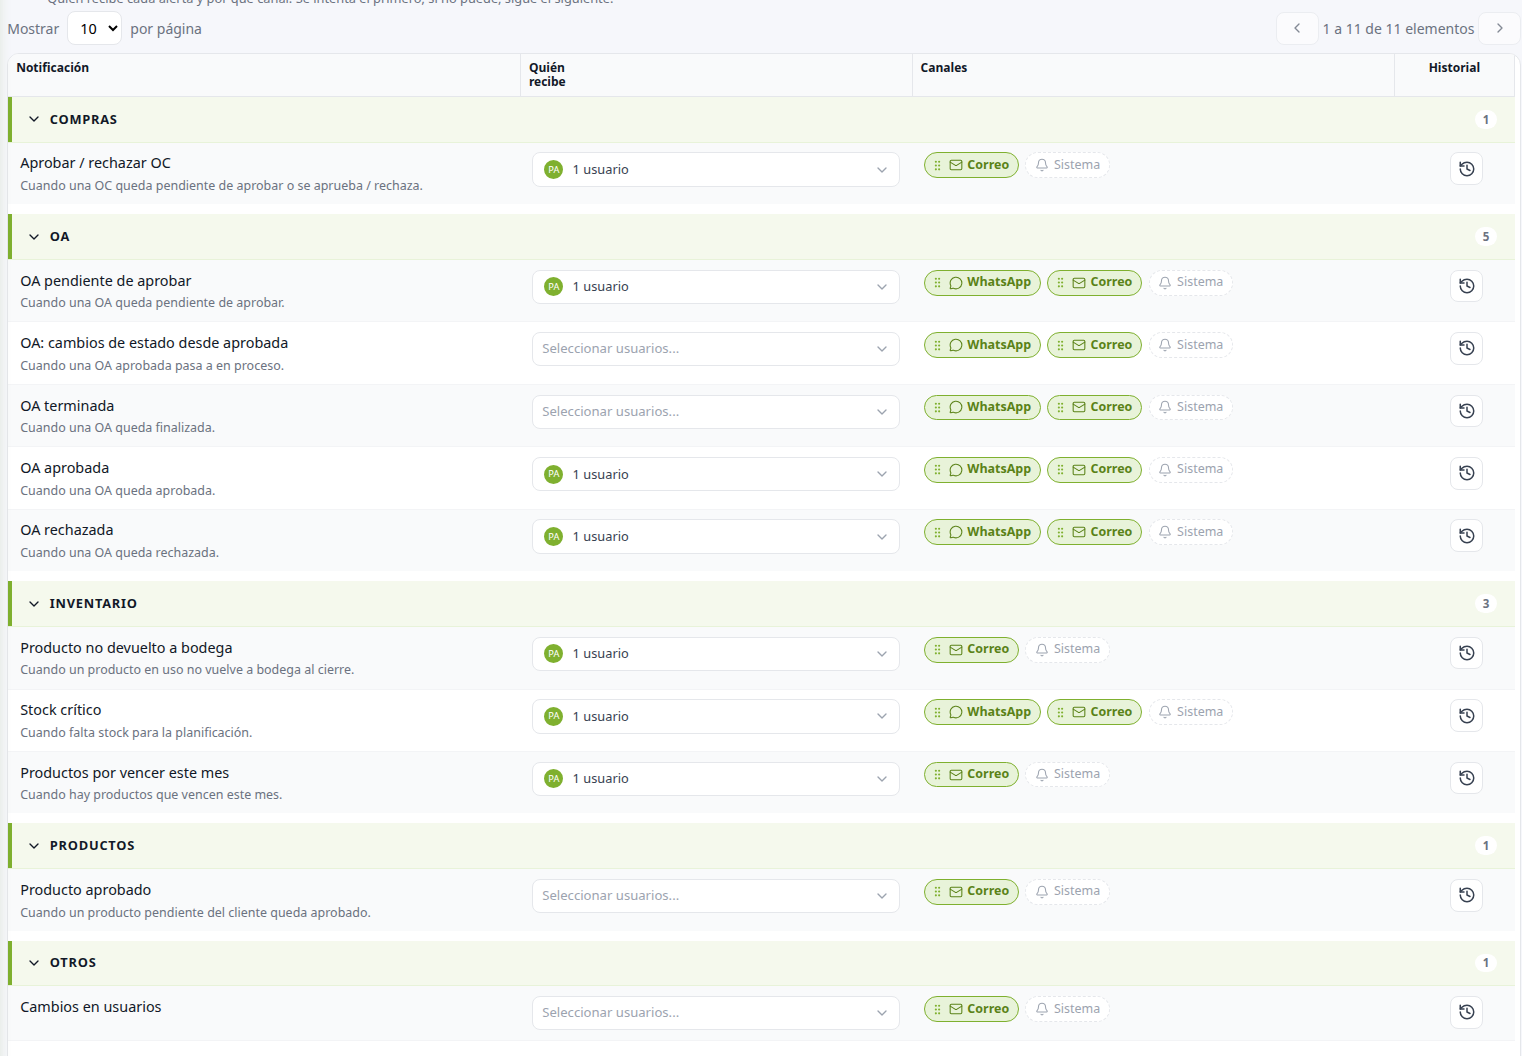Toggle WhatsApp channel for Stock crítico
The image size is (1522, 1056).
click(x=983, y=712)
